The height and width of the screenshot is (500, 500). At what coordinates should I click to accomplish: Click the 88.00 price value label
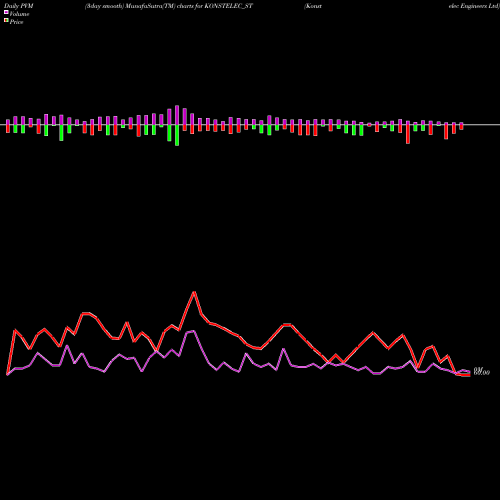pos(482,372)
